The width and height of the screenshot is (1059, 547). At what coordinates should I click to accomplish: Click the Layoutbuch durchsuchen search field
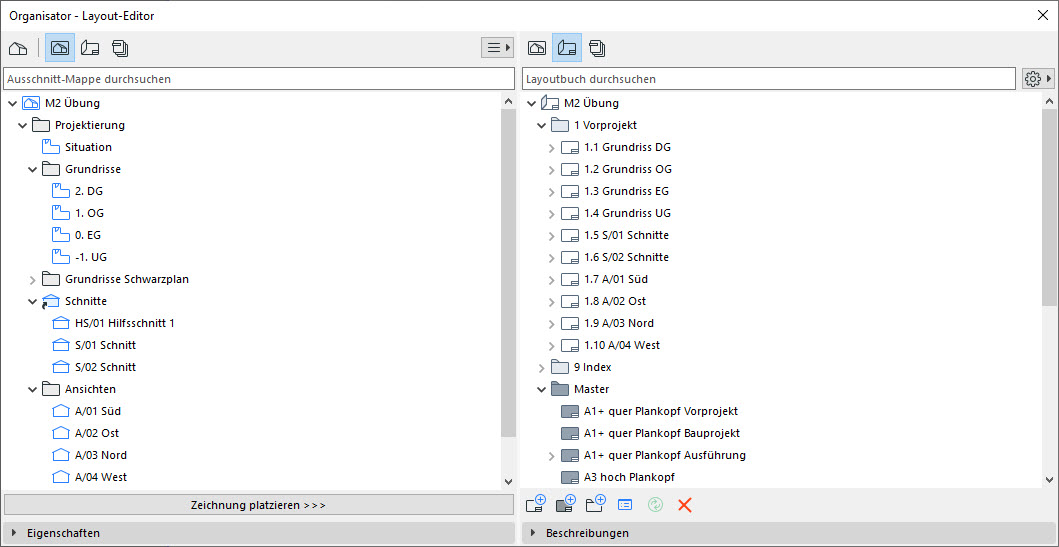[768, 78]
